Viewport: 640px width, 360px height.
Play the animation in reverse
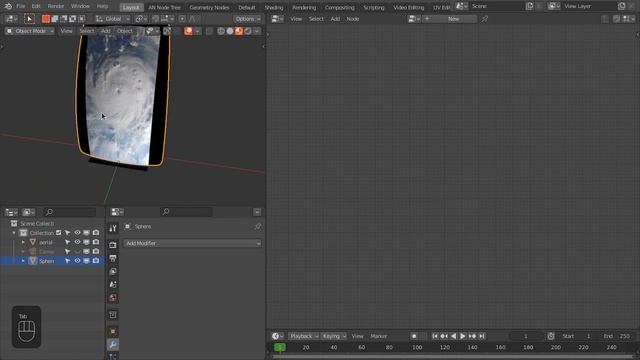(x=453, y=336)
